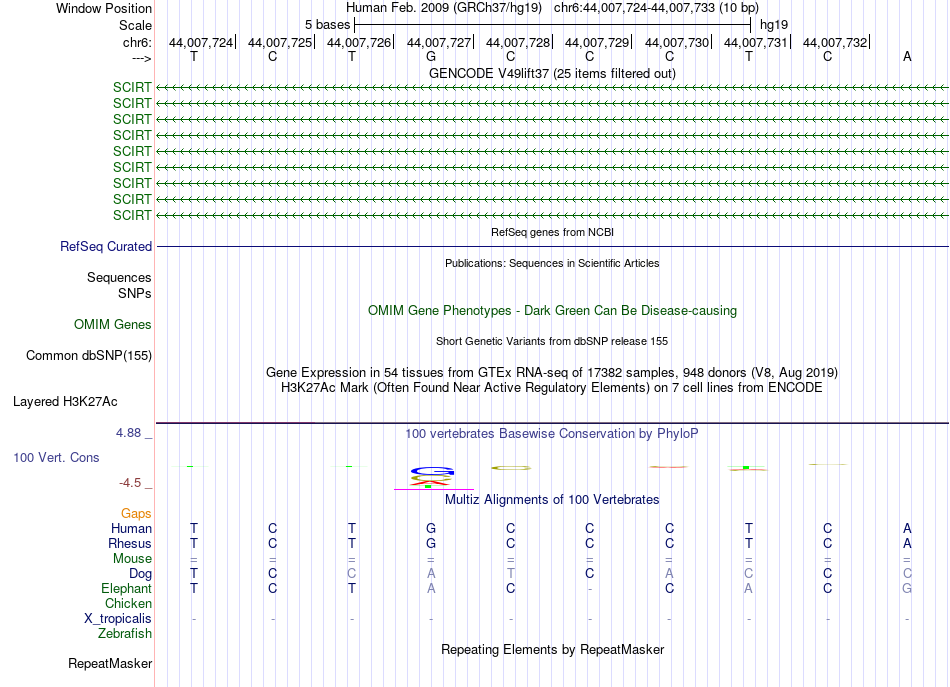This screenshot has height=687, width=950.
Task: Click the 100 Vert. Cons track label
Action: point(56,457)
